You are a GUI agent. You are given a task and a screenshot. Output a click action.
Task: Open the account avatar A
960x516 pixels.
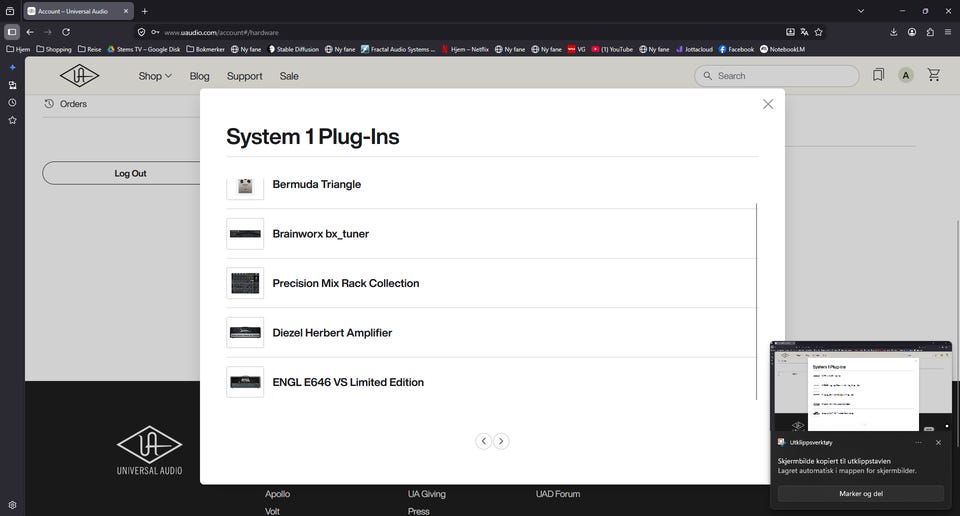tap(906, 75)
